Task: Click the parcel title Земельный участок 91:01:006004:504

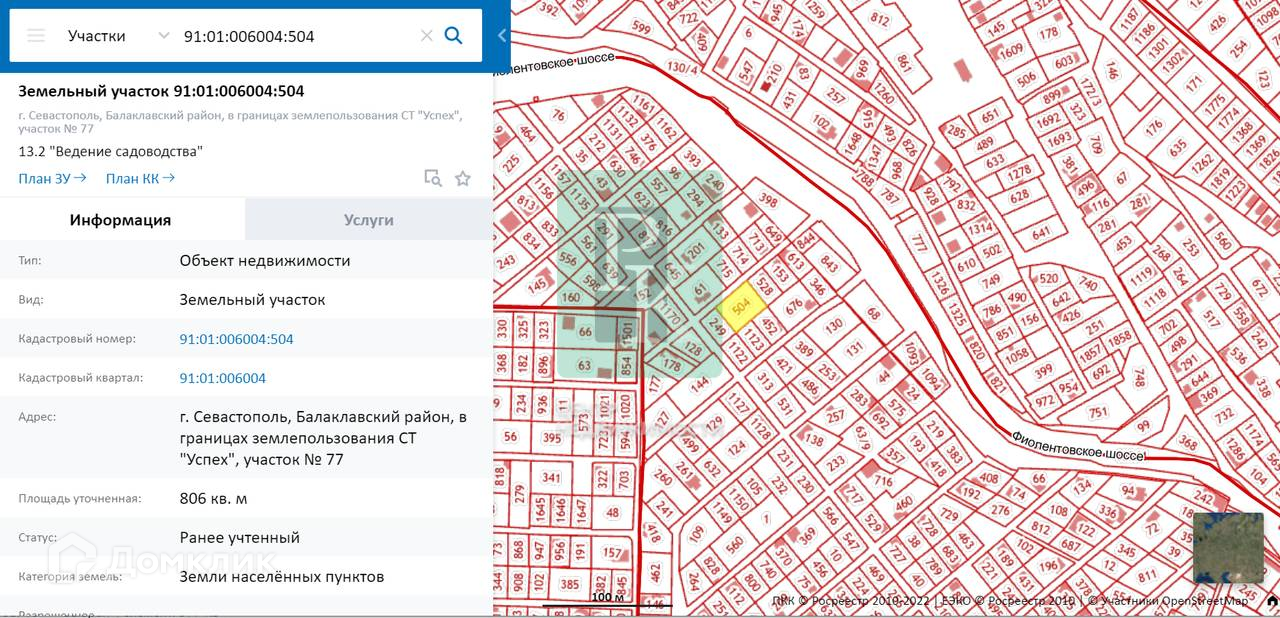Action: pos(161,91)
